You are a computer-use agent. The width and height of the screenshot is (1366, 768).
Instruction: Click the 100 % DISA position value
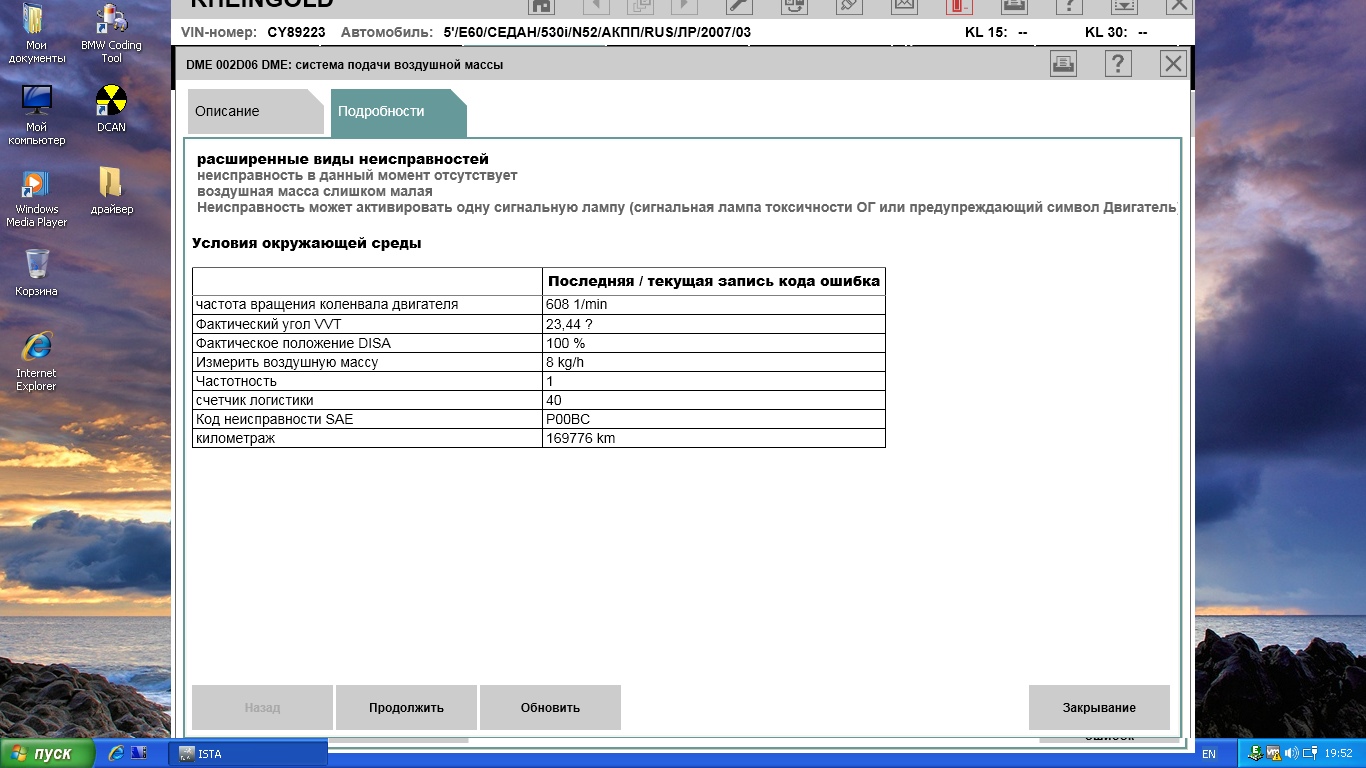[714, 343]
